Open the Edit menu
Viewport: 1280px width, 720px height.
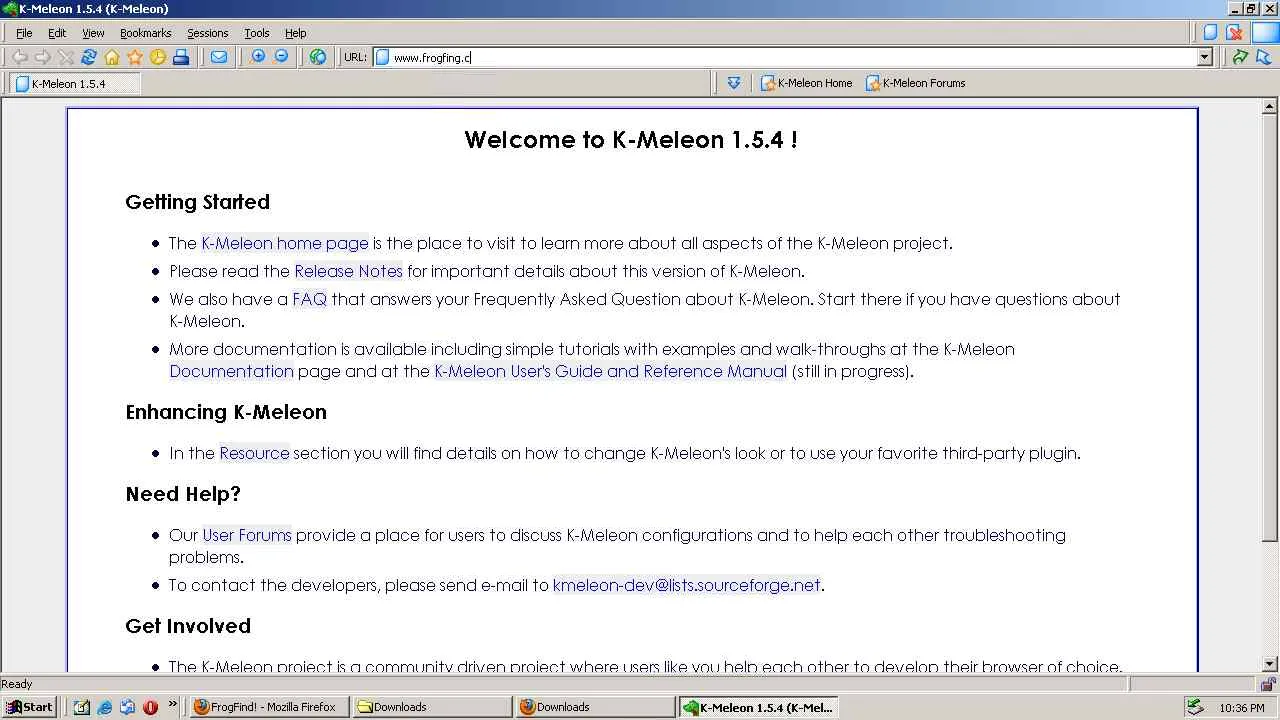(x=57, y=33)
